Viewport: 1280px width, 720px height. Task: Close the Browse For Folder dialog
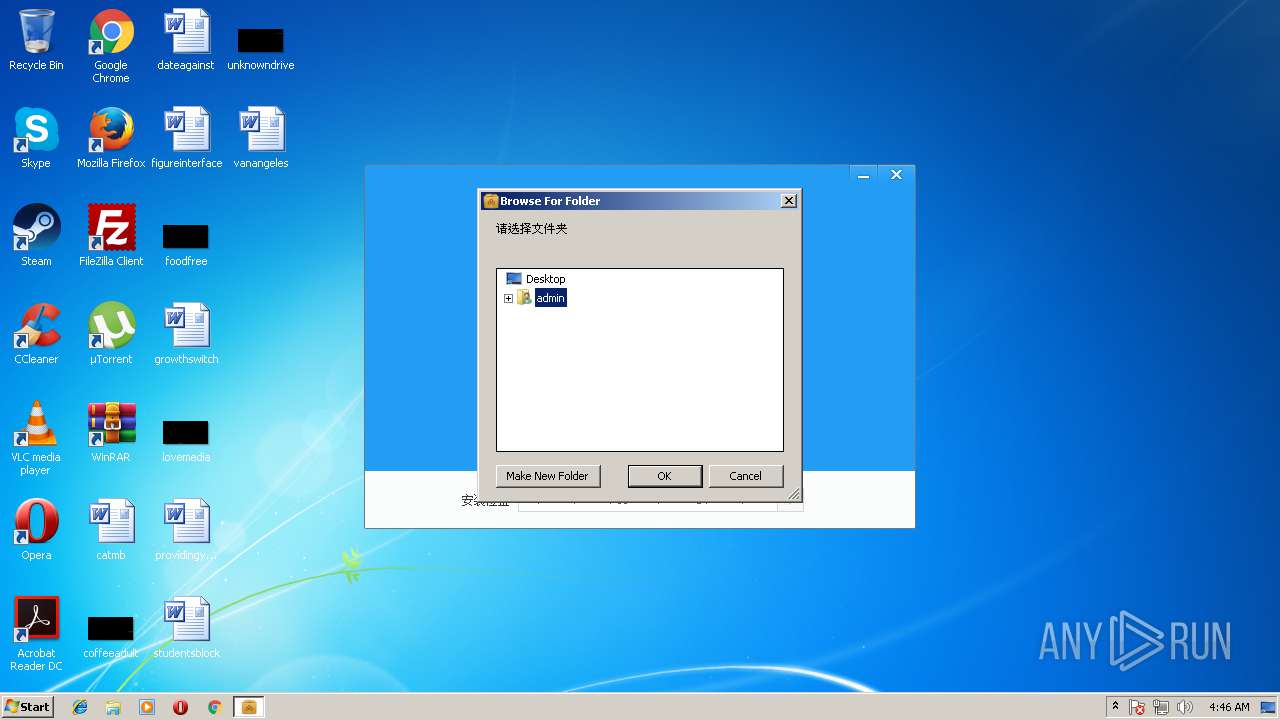(788, 201)
